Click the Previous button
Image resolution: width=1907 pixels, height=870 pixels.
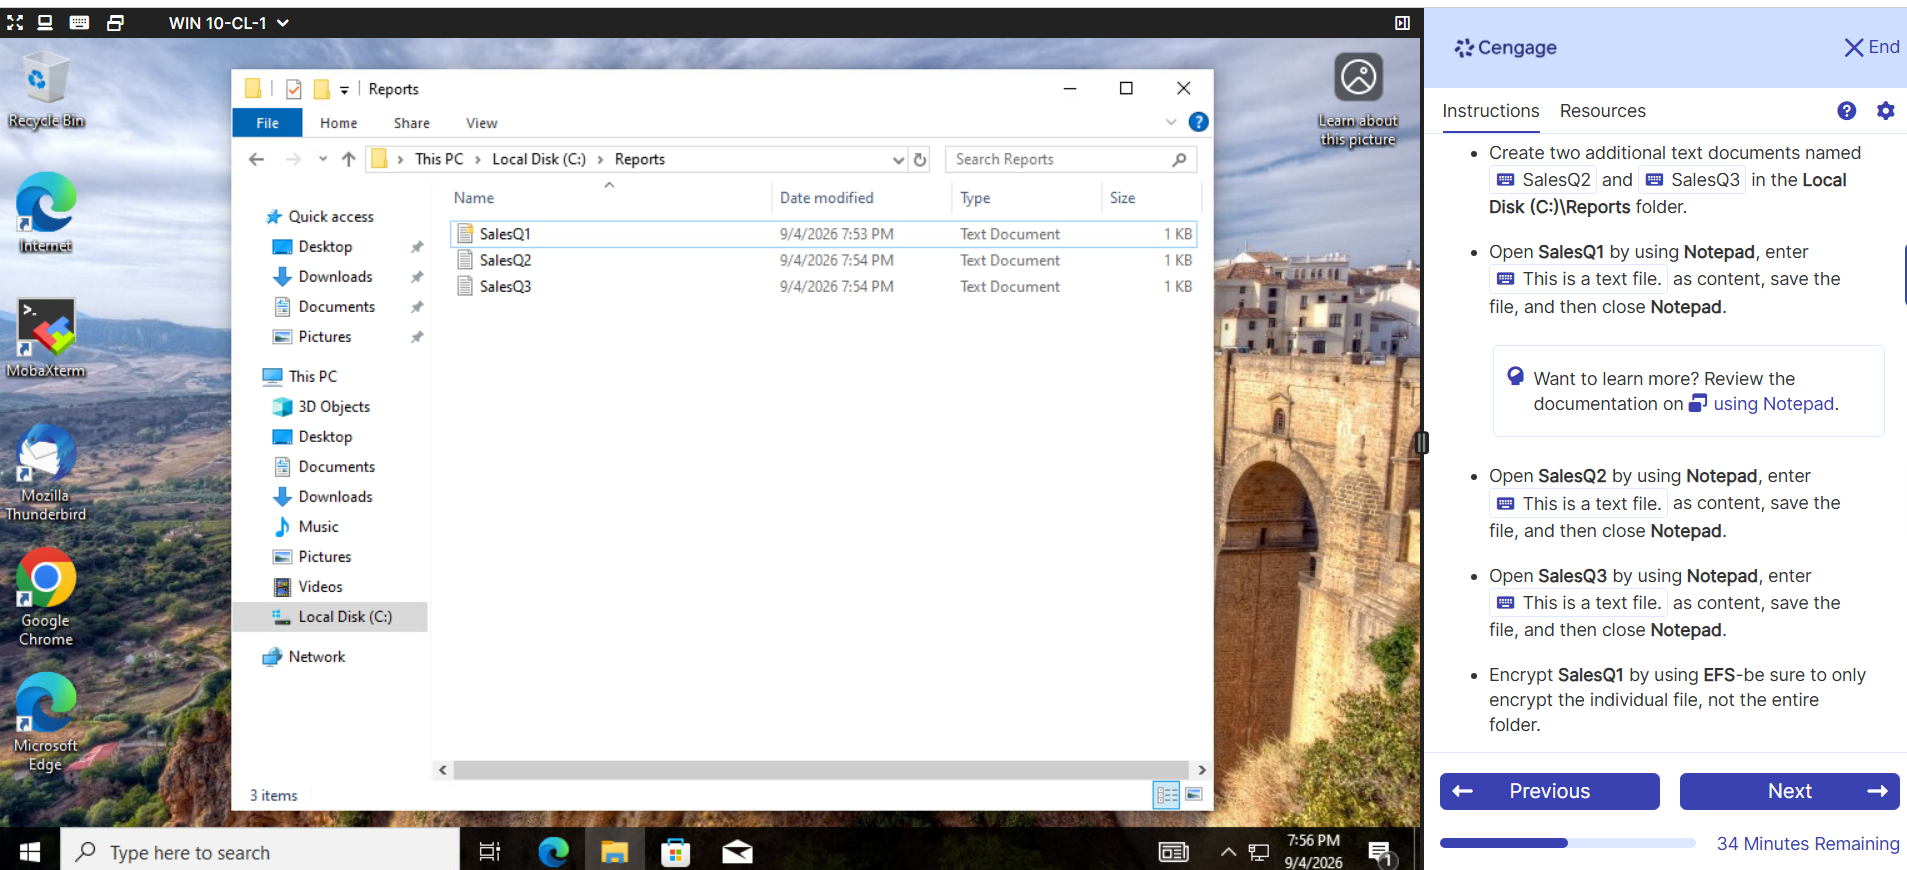1549,791
